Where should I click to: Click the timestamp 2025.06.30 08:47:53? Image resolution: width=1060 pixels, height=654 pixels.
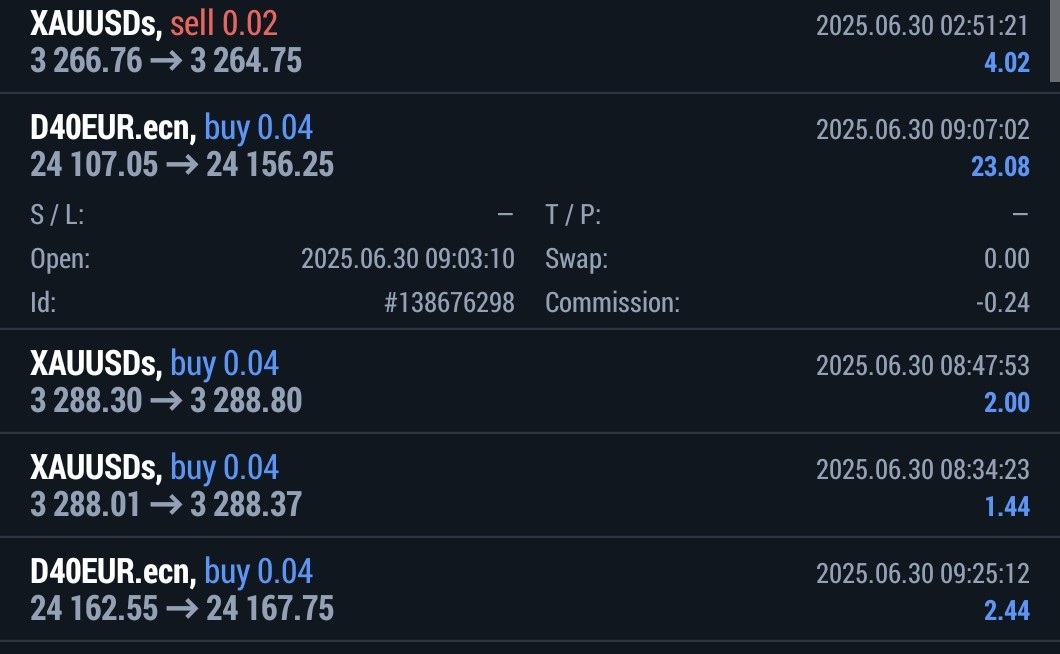point(922,365)
